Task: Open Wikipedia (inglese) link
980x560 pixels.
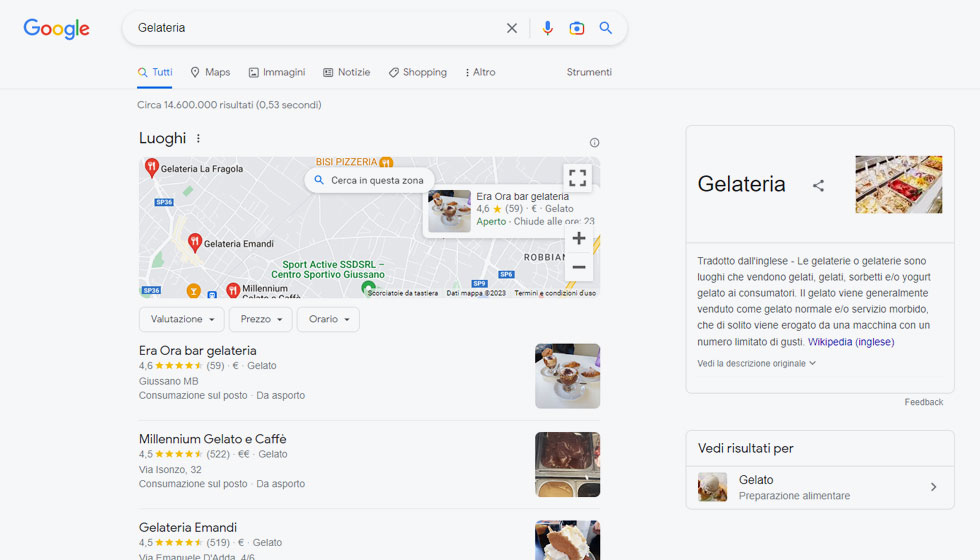Action: 851,342
